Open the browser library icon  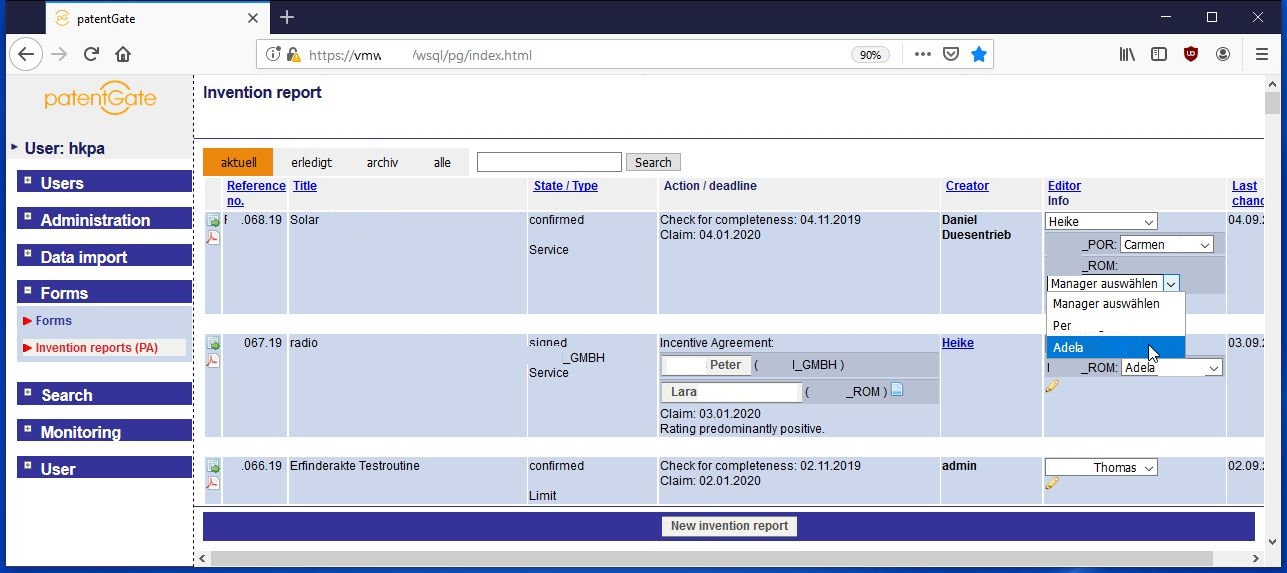[x=1127, y=54]
